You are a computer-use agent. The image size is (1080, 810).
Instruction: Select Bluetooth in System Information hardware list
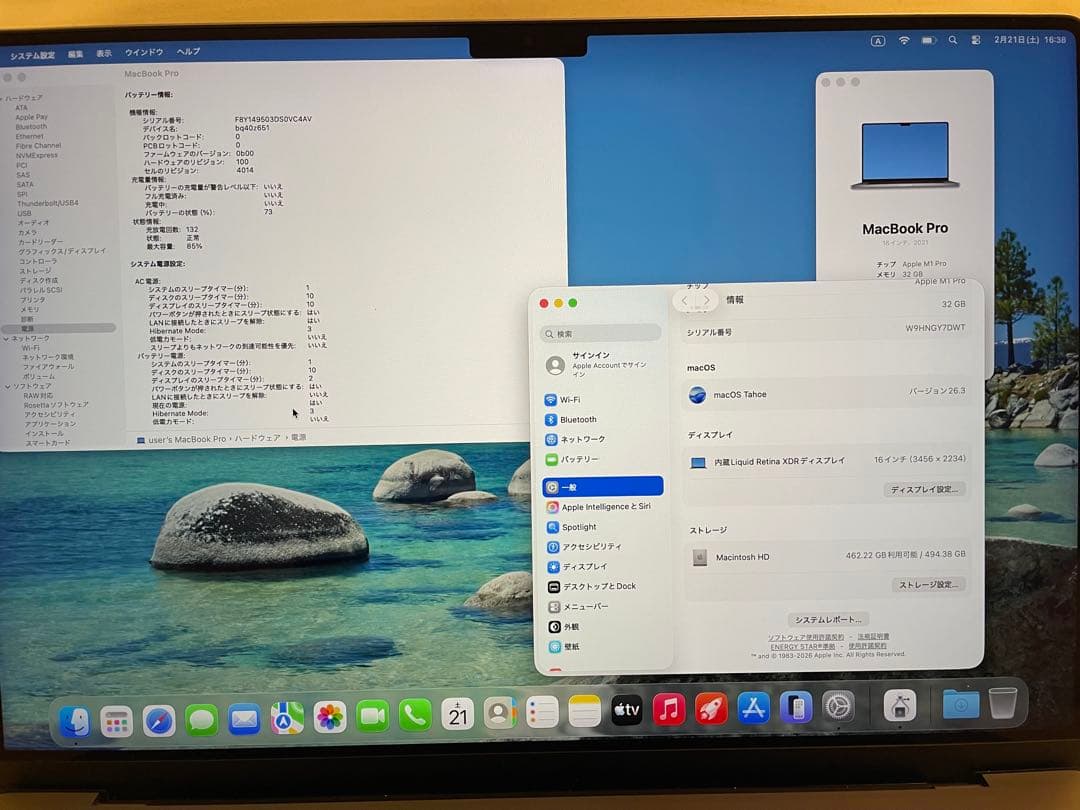point(32,127)
